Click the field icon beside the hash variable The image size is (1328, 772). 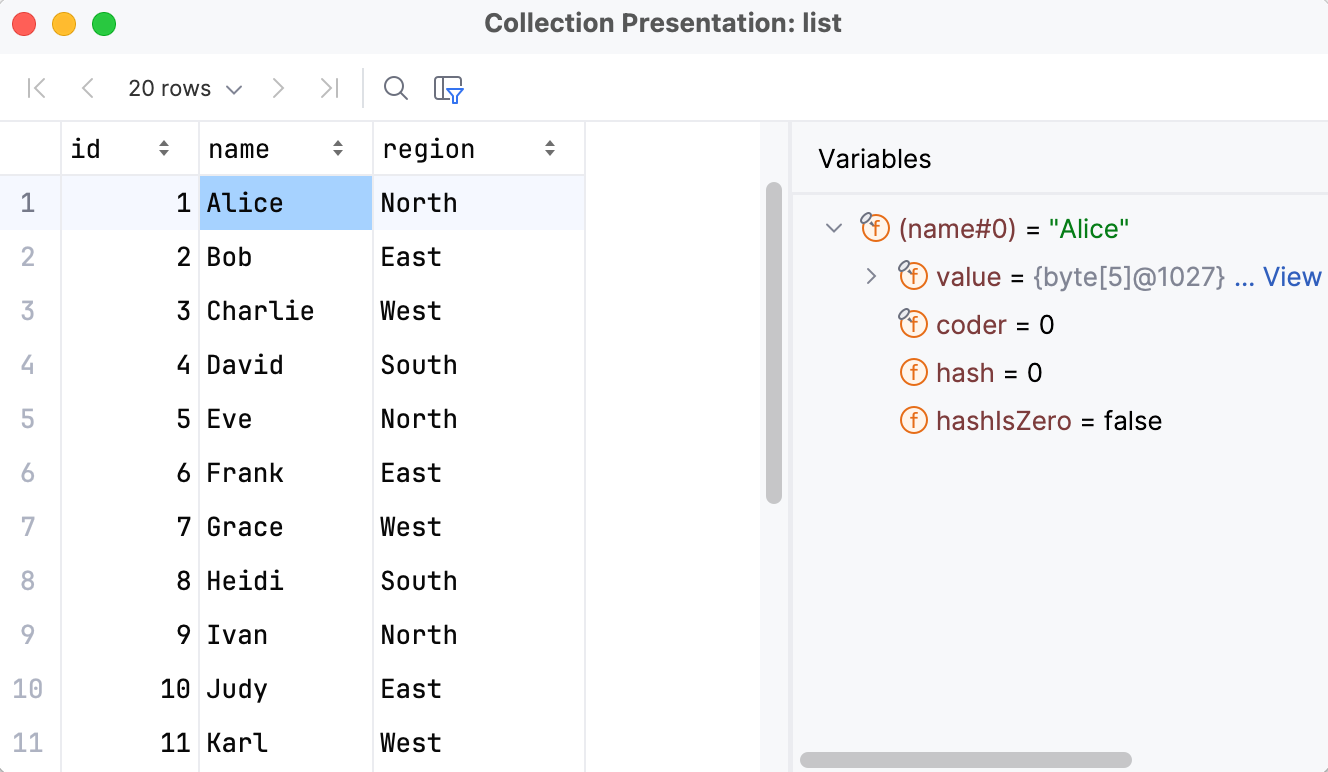pyautogui.click(x=913, y=372)
